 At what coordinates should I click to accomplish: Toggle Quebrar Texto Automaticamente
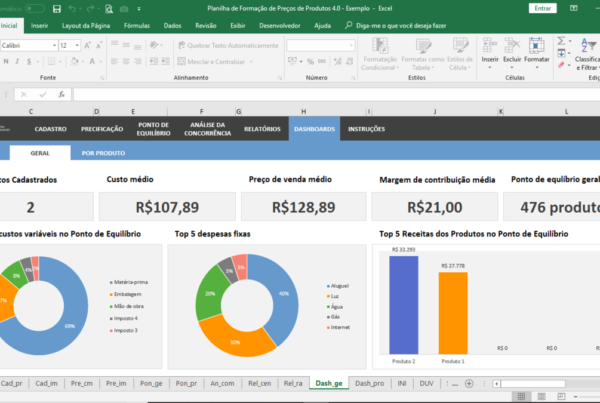pos(228,45)
